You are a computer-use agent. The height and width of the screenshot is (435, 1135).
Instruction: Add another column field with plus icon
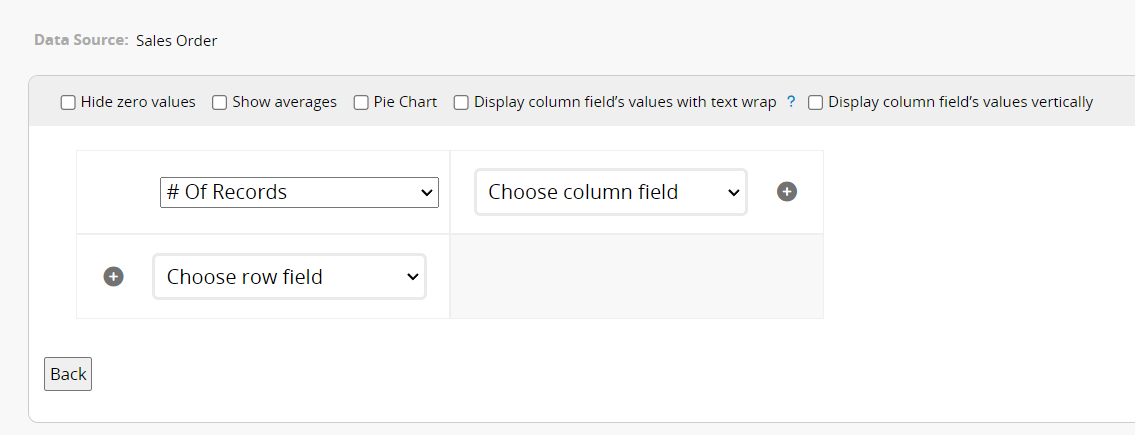787,192
